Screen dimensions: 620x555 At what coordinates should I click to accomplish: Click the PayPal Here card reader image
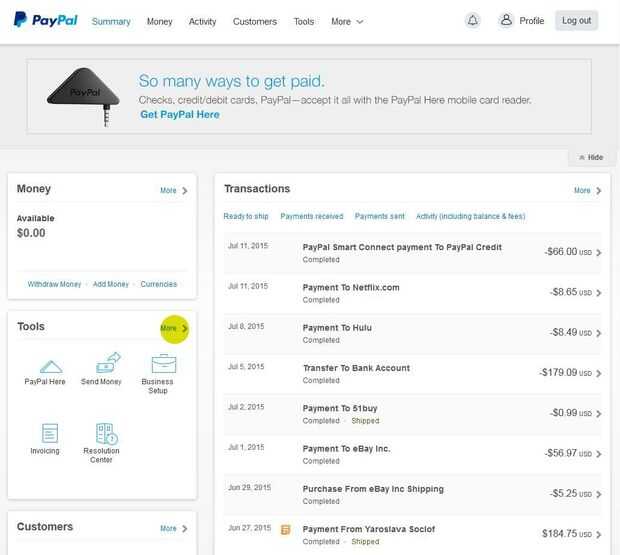(x=83, y=96)
